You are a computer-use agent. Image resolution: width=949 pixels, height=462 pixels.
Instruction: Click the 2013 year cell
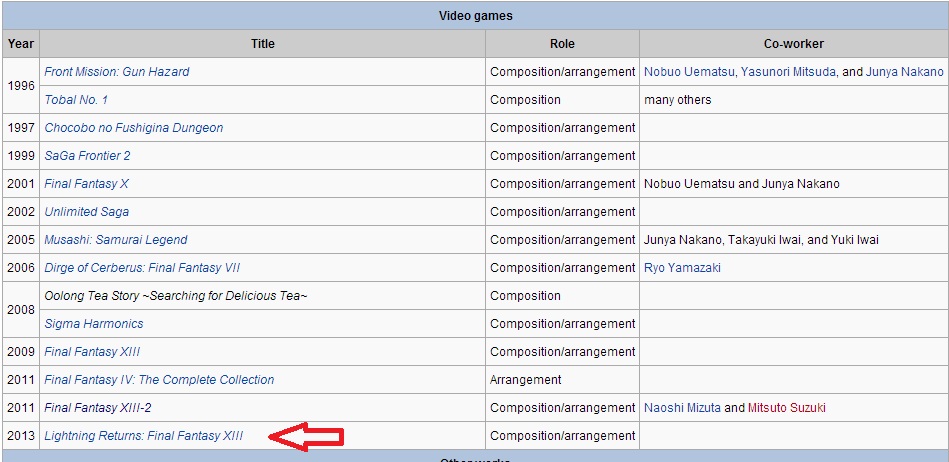coord(21,436)
